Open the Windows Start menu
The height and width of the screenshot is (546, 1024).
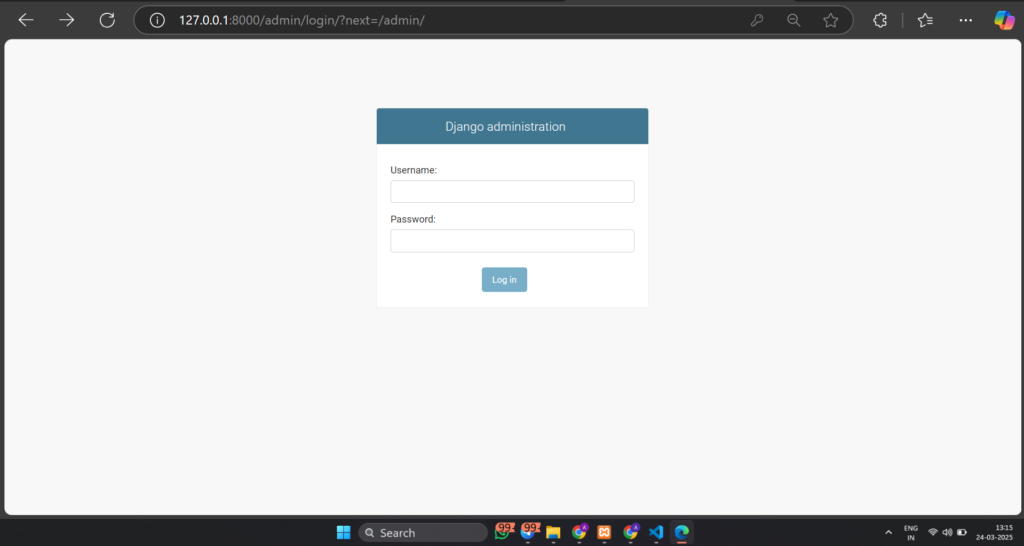(x=344, y=532)
